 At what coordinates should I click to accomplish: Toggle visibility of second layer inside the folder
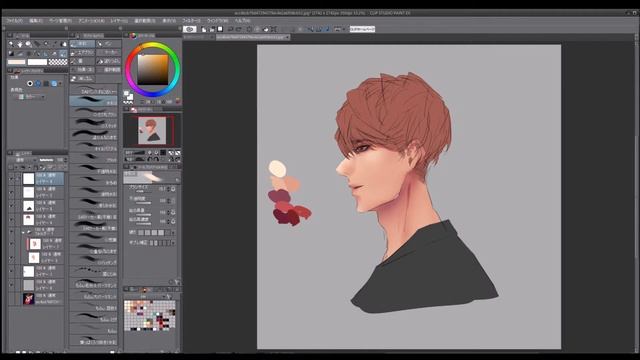pos(11,258)
